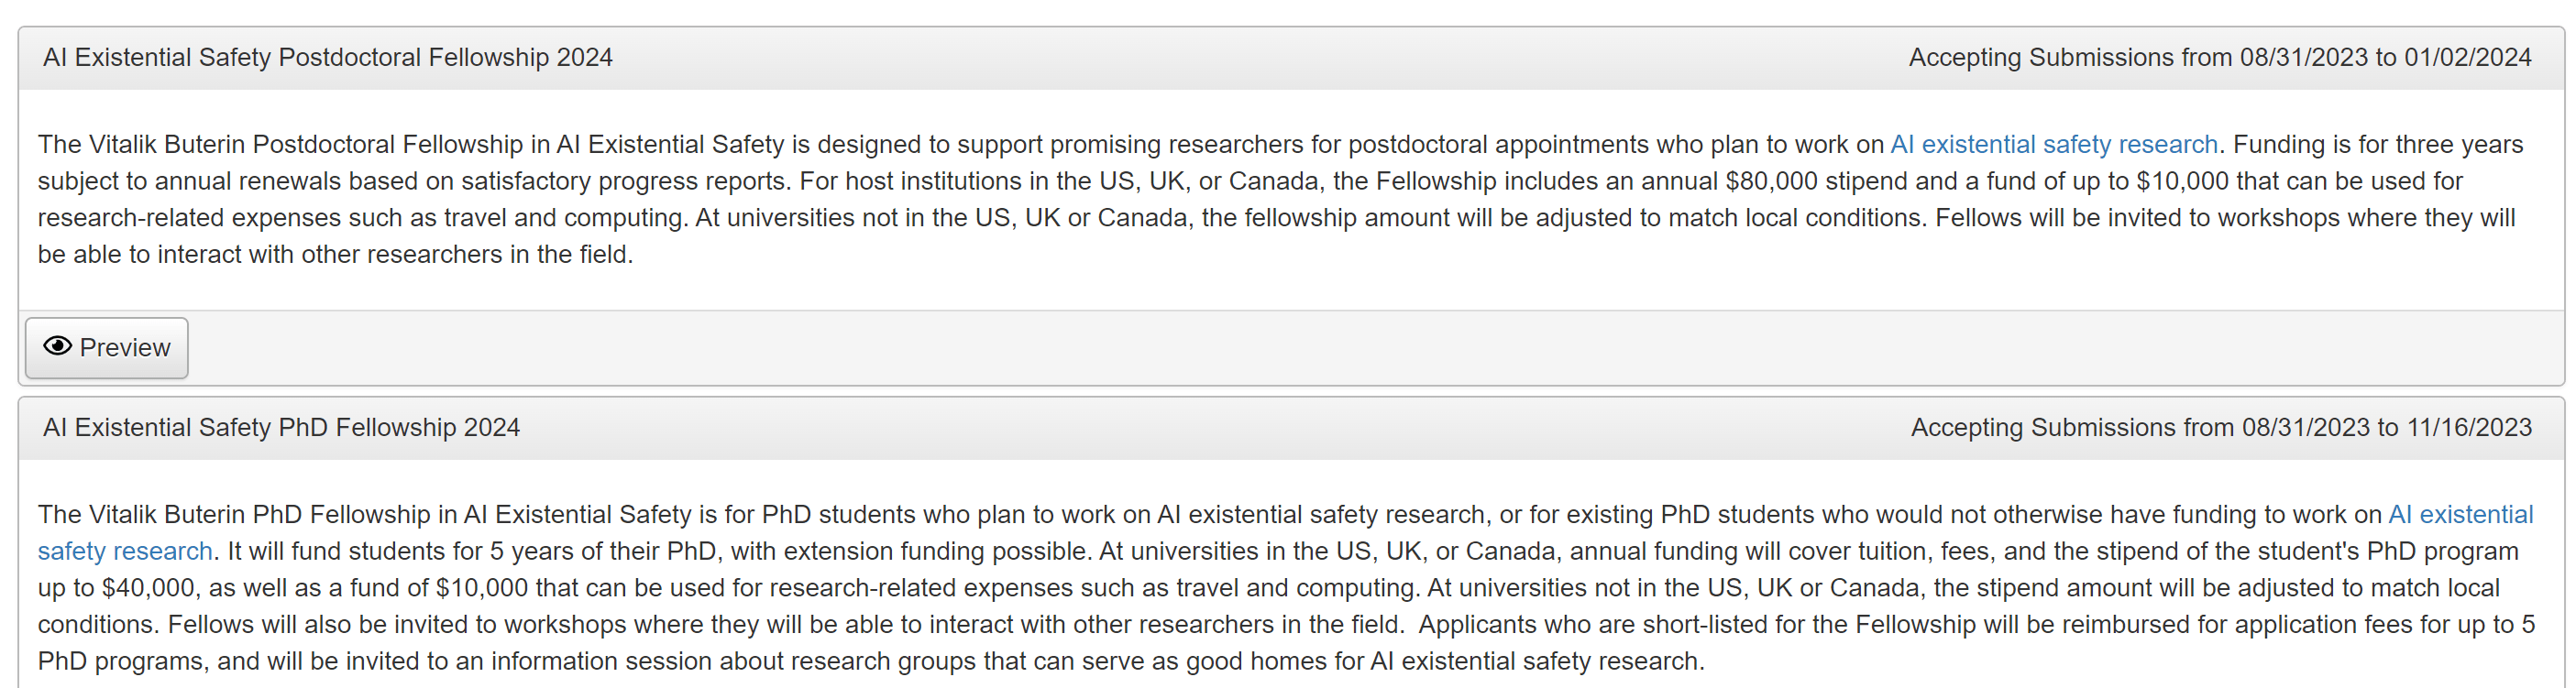Click the AI Existential Safety Postdoctoral Fellowship 2024 title
Image resolution: width=2576 pixels, height=688 pixels.
click(327, 58)
